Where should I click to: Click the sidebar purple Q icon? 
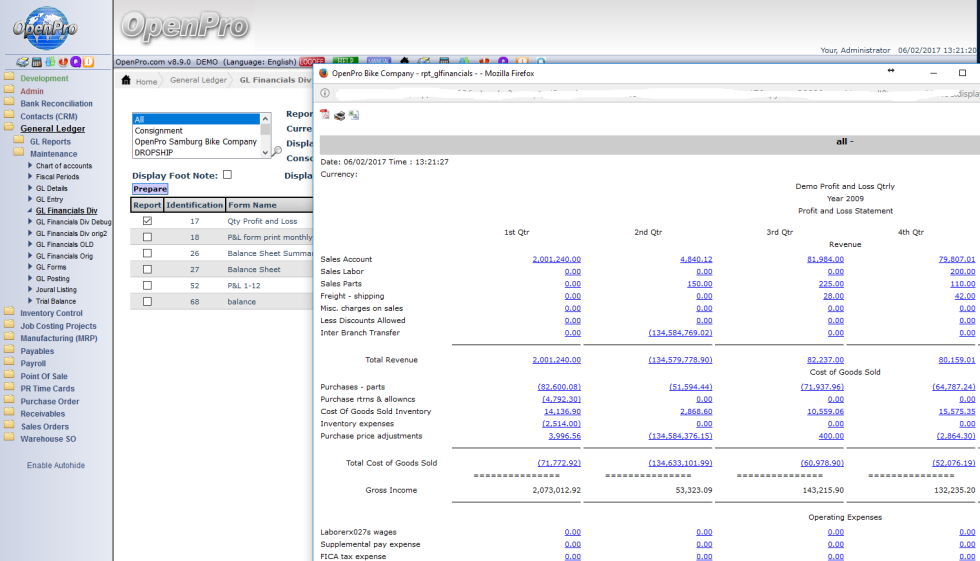[76, 62]
